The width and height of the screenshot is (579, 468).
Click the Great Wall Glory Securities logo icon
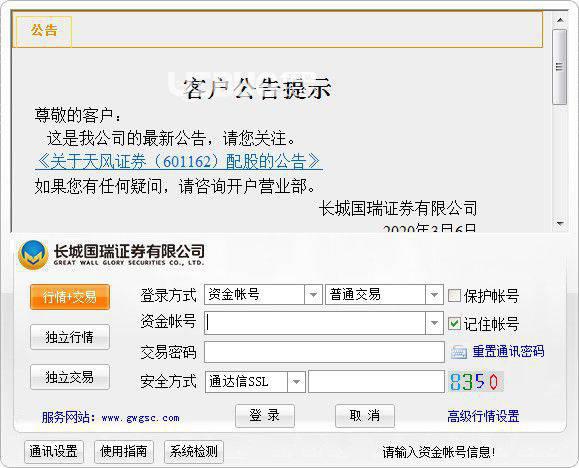tap(33, 255)
